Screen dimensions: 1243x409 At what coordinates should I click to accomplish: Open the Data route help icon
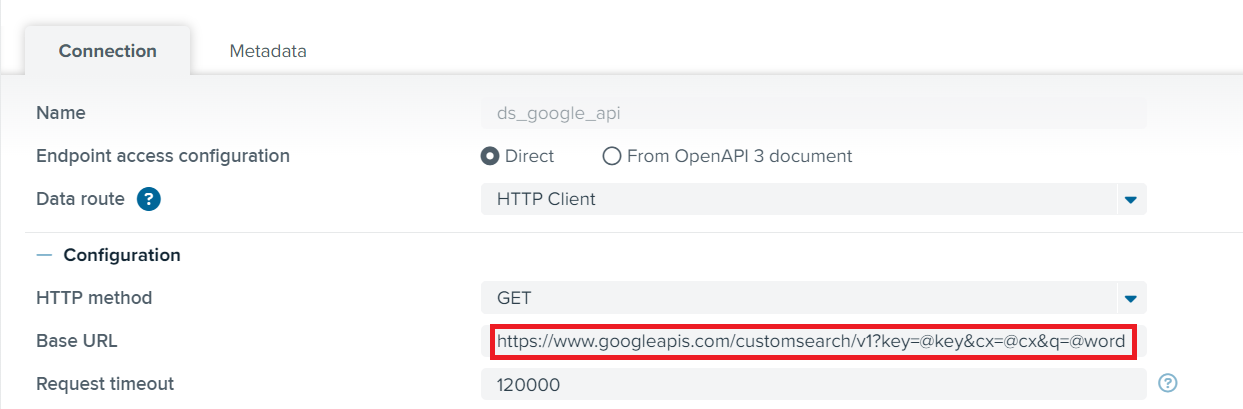click(x=149, y=199)
